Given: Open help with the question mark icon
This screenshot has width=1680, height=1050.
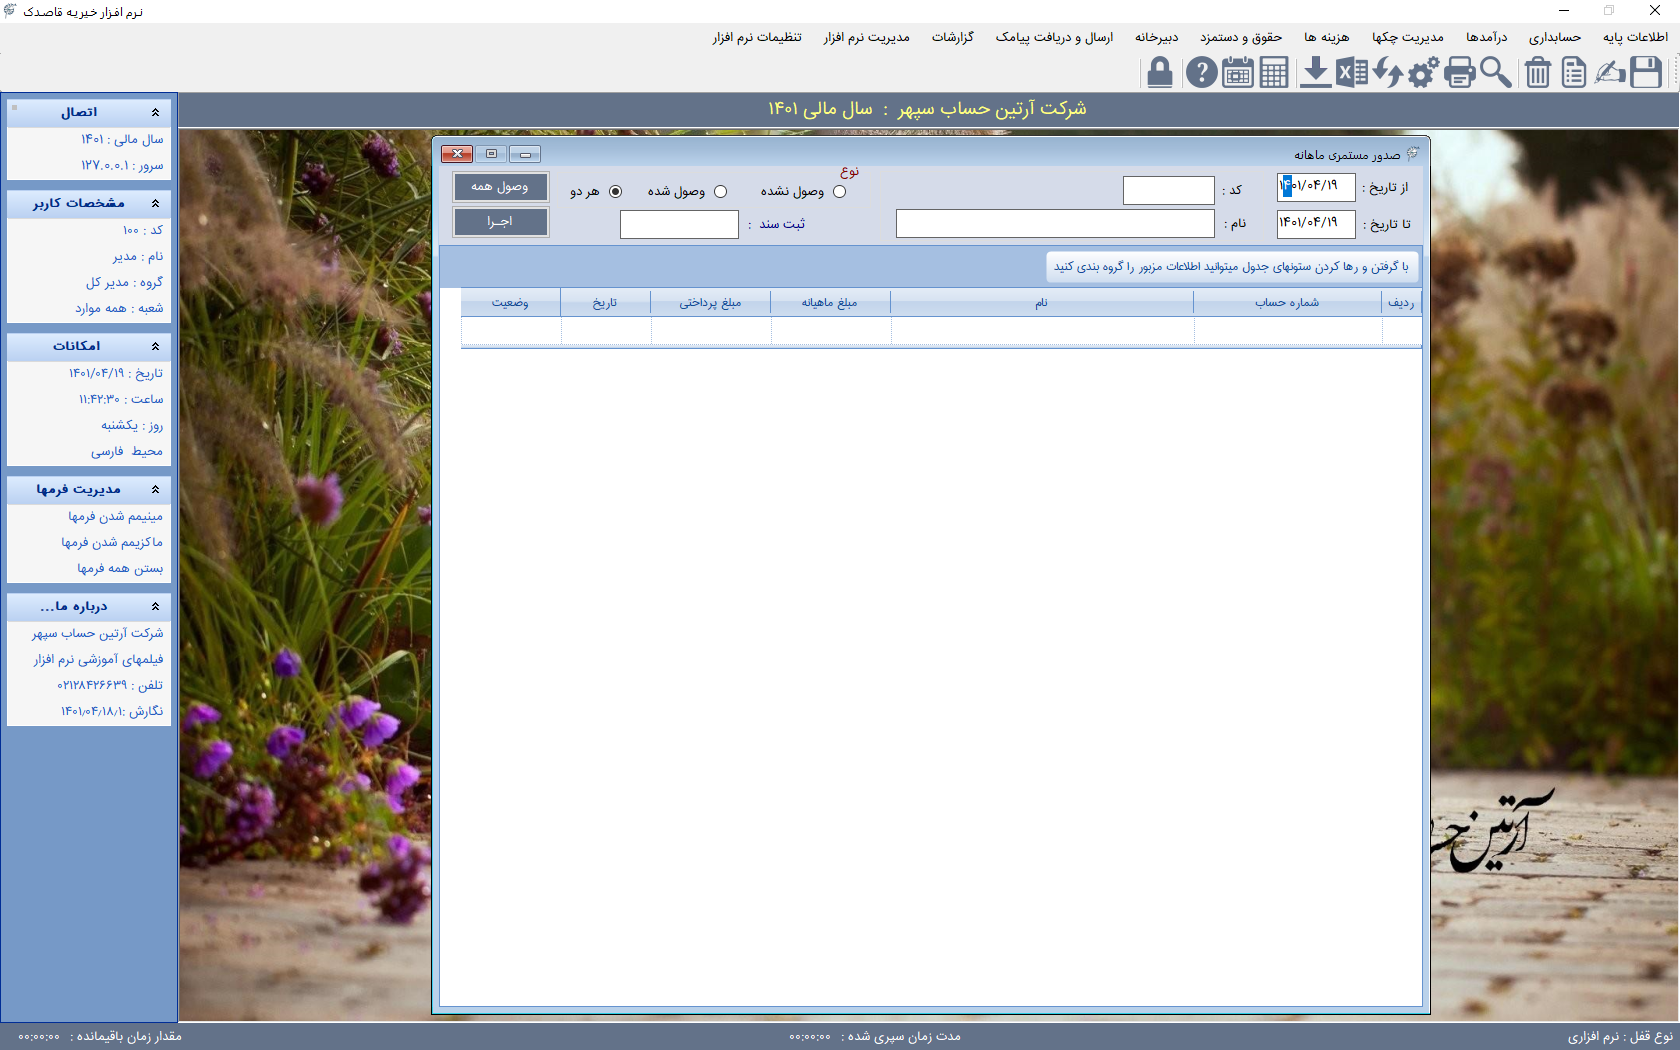Looking at the screenshot, I should [x=1201, y=73].
